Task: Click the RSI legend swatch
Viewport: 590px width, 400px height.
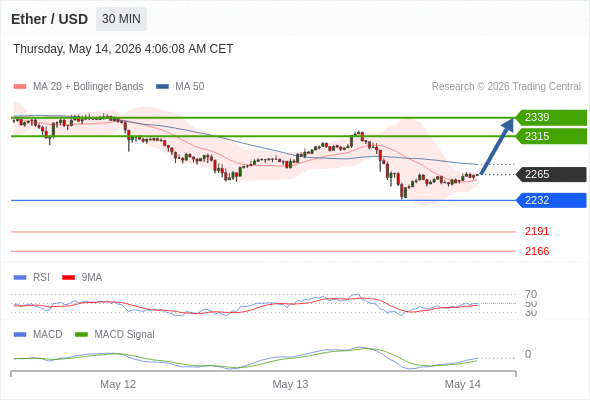Action: (20, 278)
